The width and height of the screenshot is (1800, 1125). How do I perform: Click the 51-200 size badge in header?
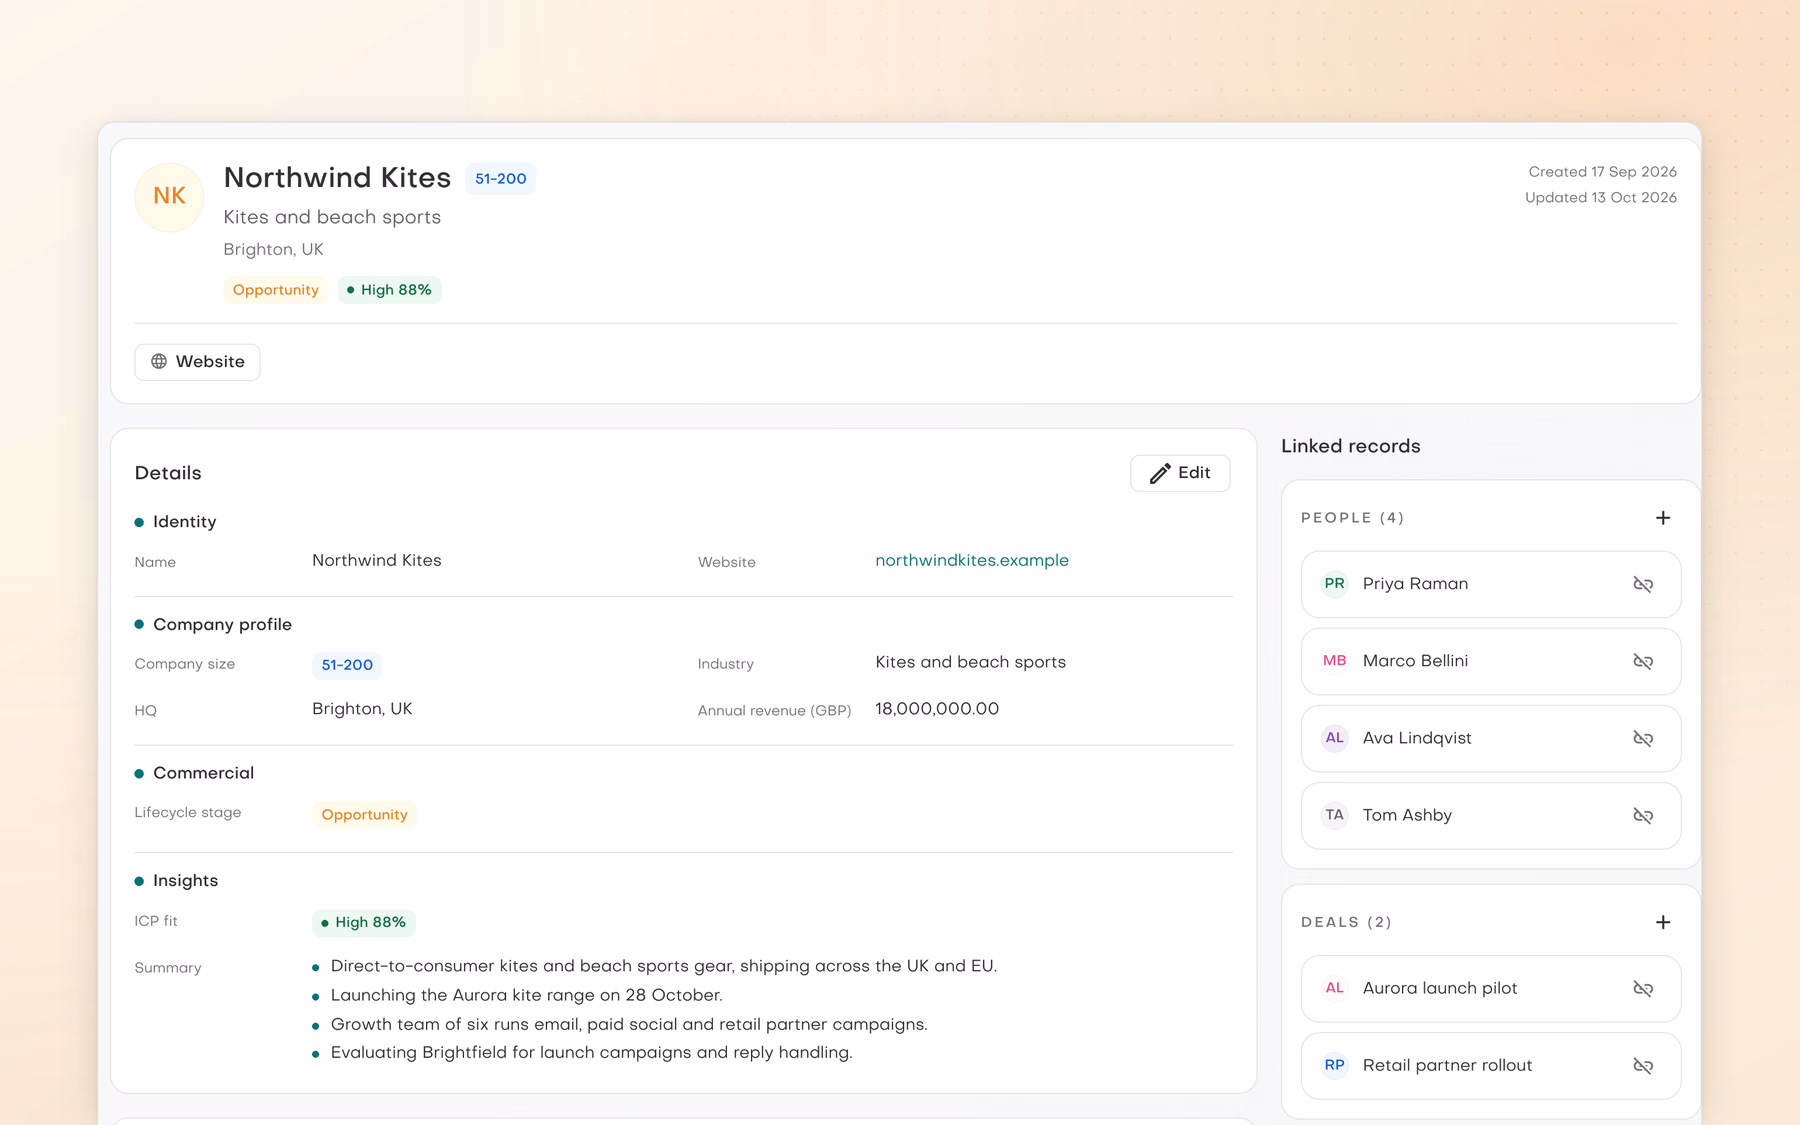coord(500,179)
